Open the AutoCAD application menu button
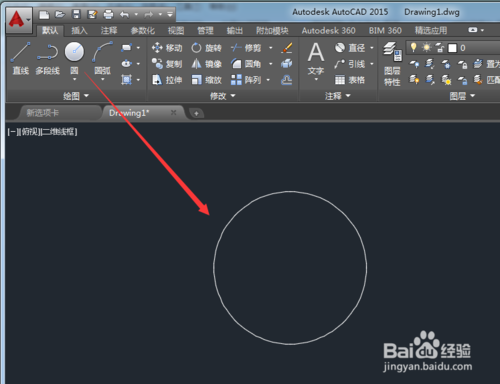 tap(18, 19)
